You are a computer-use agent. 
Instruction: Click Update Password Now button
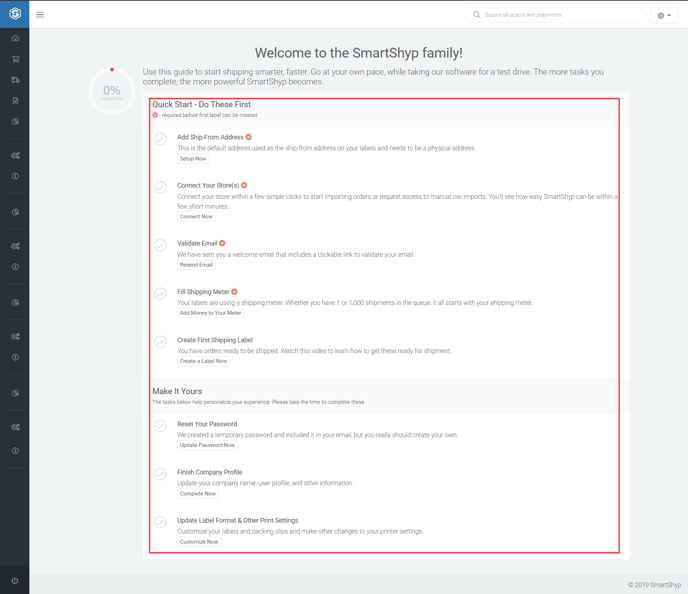[208, 445]
